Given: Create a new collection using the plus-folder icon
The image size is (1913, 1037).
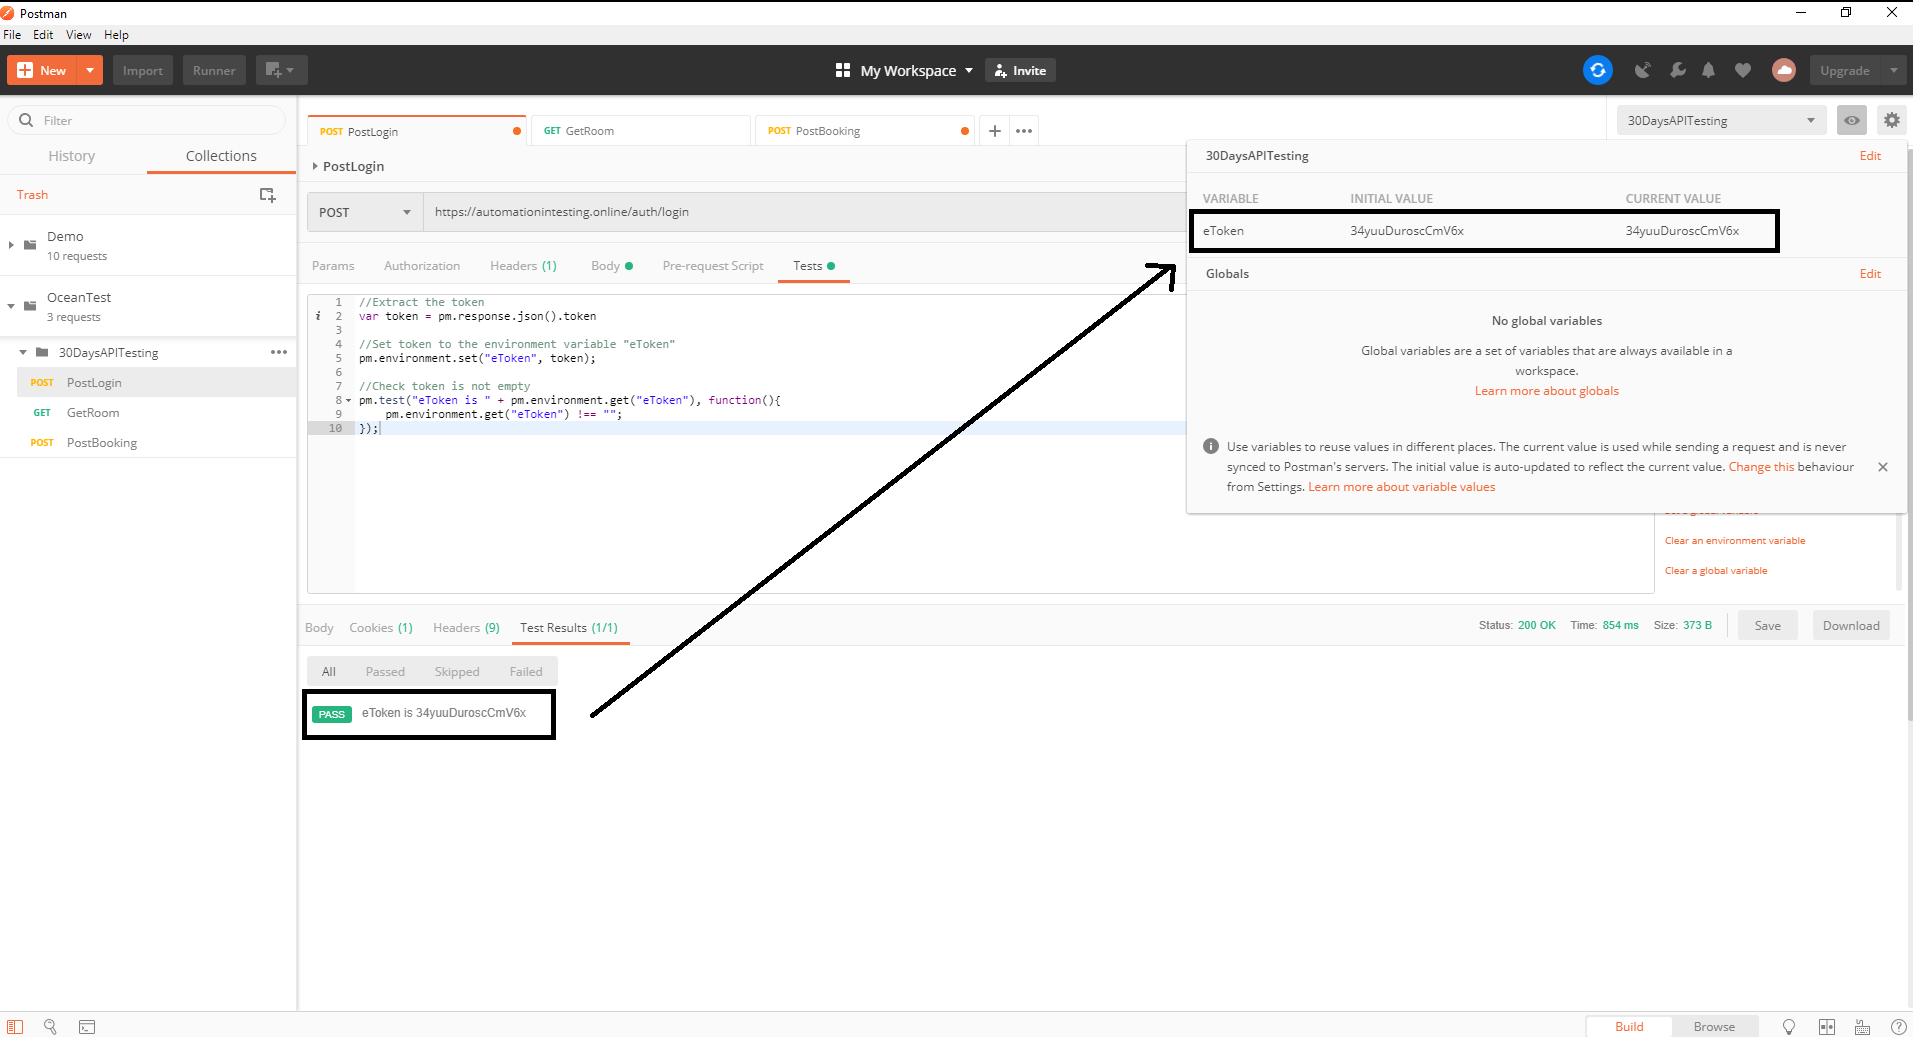Looking at the screenshot, I should 267,195.
